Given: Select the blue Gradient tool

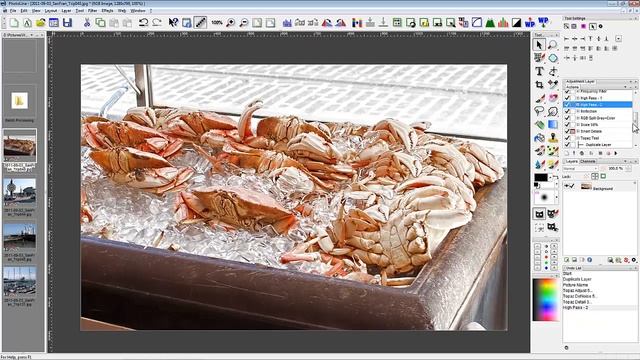Looking at the screenshot, I should pyautogui.click(x=553, y=124).
